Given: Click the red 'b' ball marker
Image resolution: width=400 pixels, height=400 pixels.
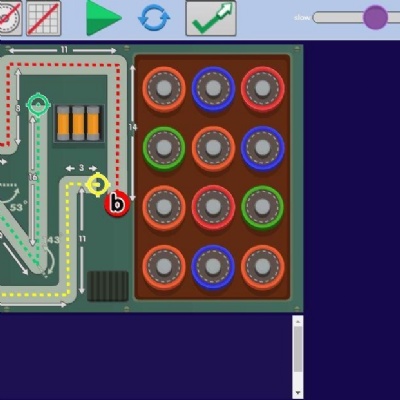Looking at the screenshot, I should (x=117, y=204).
